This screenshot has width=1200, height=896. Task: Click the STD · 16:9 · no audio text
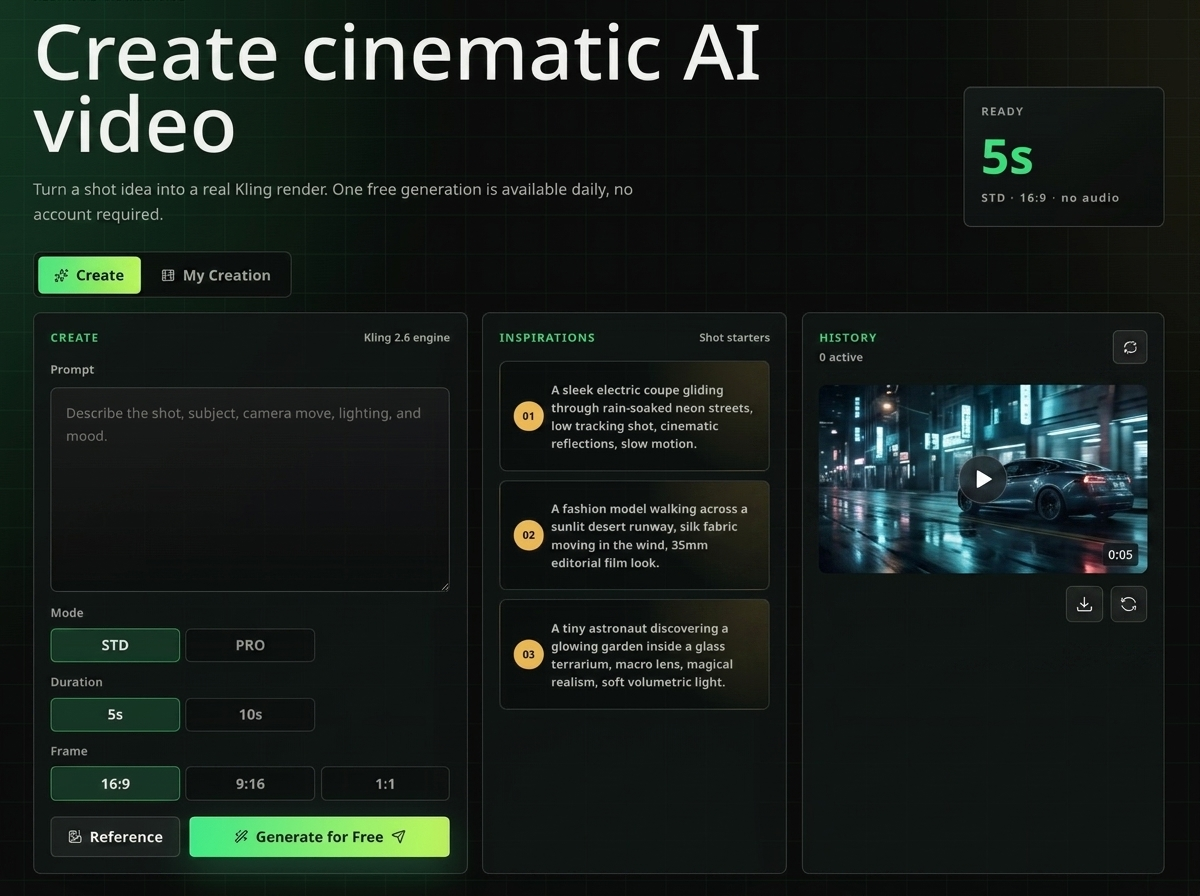pyautogui.click(x=1050, y=198)
